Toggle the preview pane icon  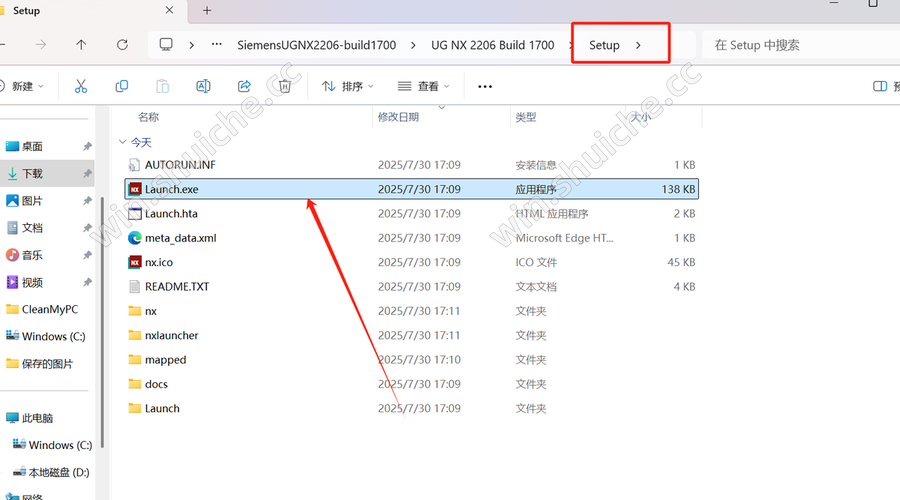tap(879, 86)
